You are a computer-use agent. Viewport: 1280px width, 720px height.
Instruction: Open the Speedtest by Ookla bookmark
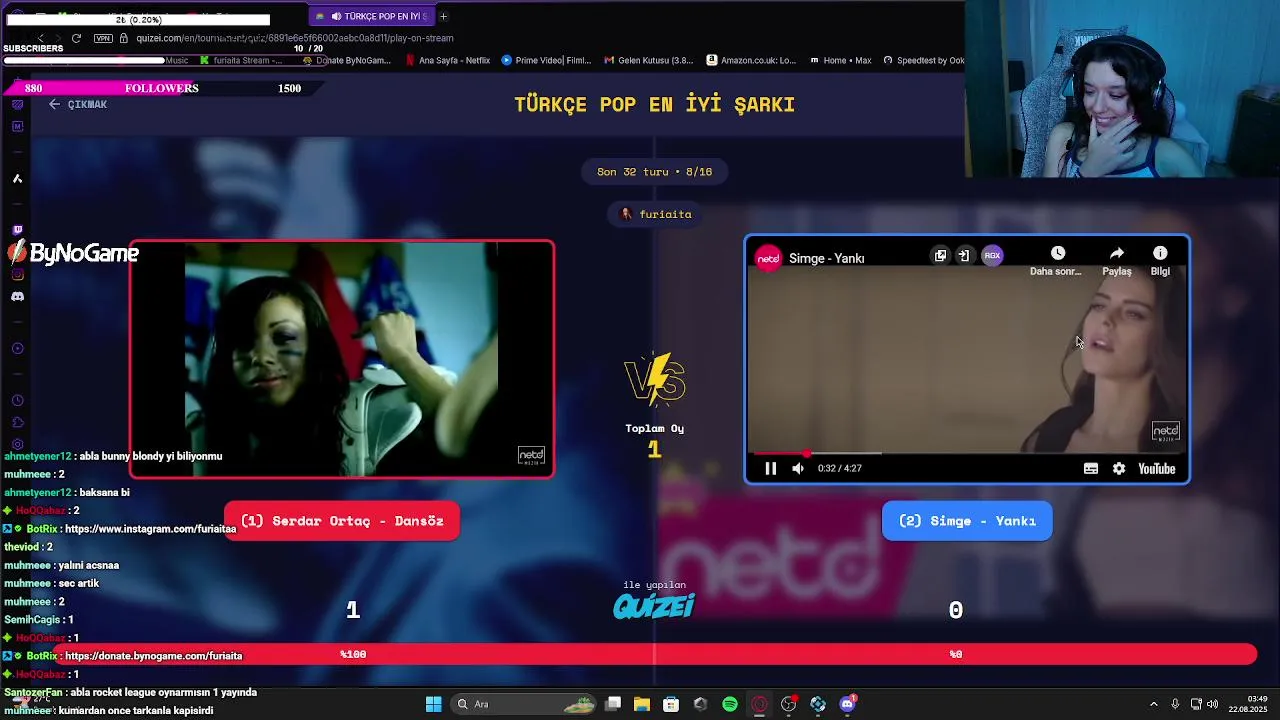pyautogui.click(x=923, y=60)
